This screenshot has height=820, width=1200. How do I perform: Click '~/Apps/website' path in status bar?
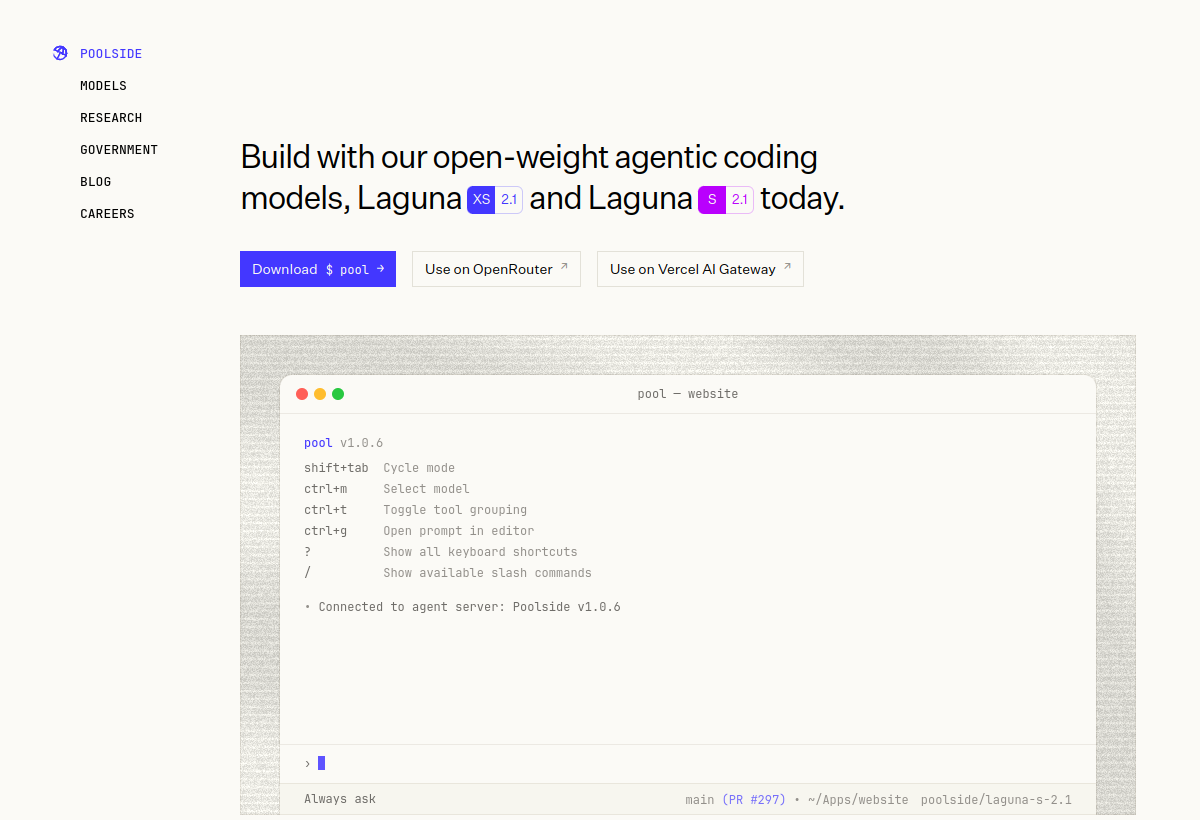858,800
